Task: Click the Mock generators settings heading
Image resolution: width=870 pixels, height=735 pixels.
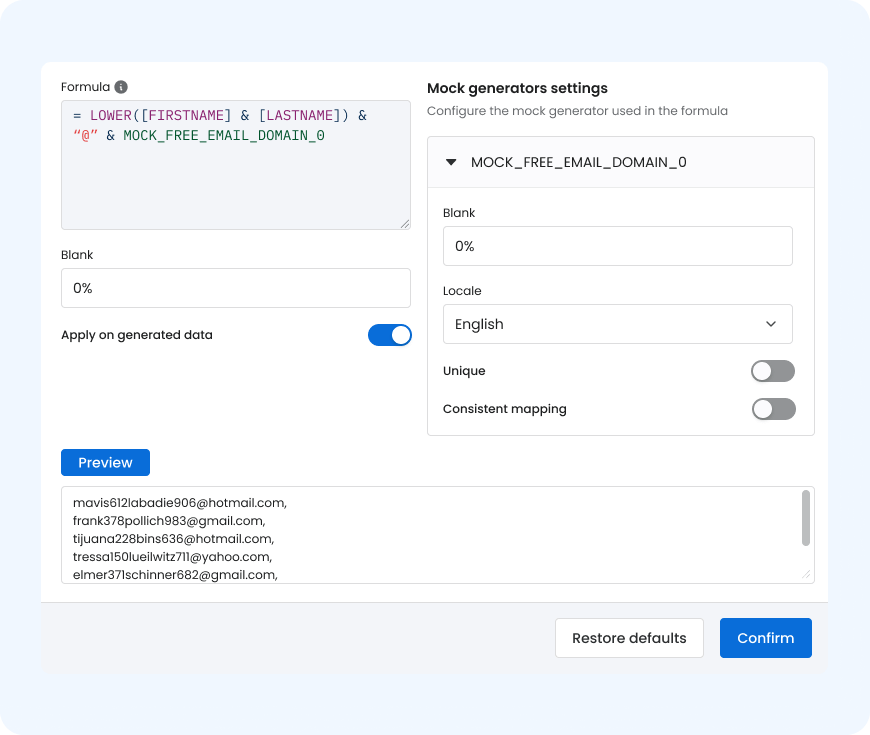Action: tap(517, 88)
